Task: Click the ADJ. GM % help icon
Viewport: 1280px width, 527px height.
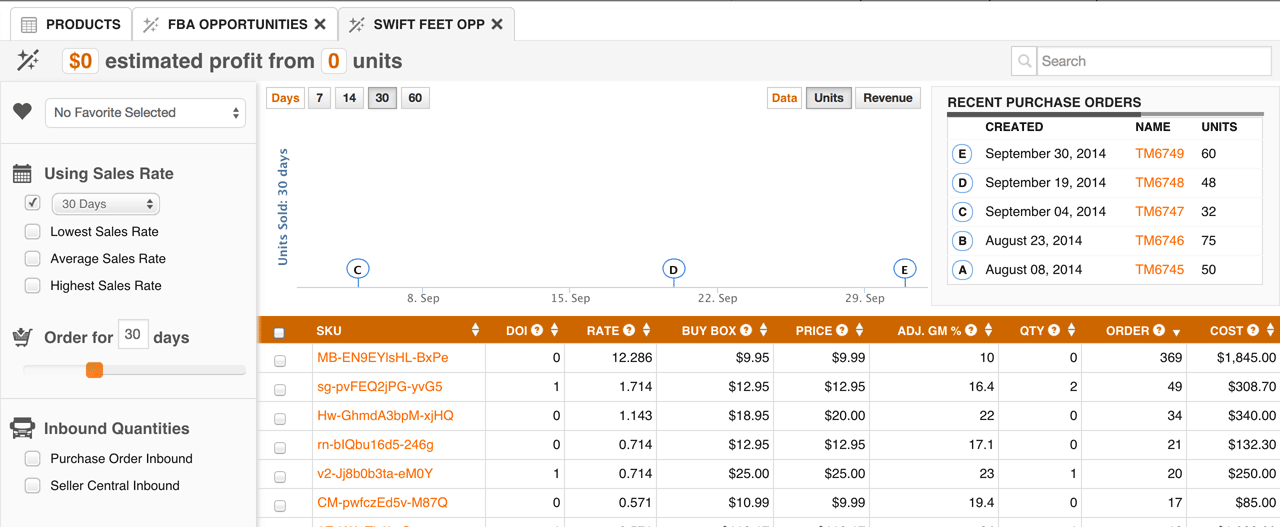Action: pyautogui.click(x=971, y=331)
